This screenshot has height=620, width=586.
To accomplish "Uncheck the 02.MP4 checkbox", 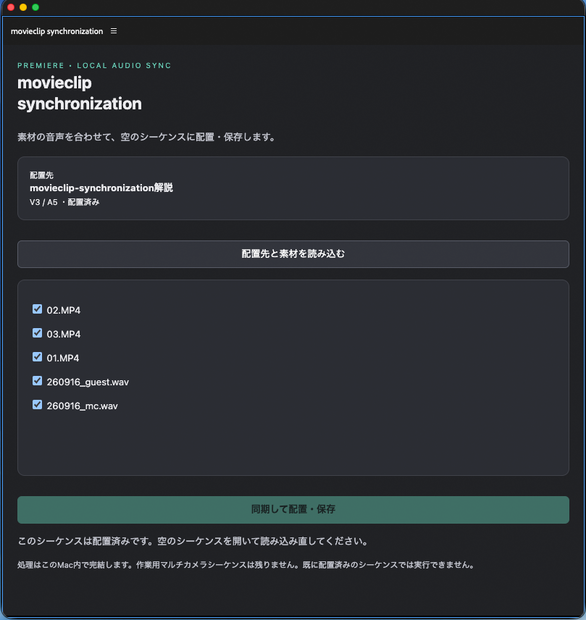I will [37, 309].
